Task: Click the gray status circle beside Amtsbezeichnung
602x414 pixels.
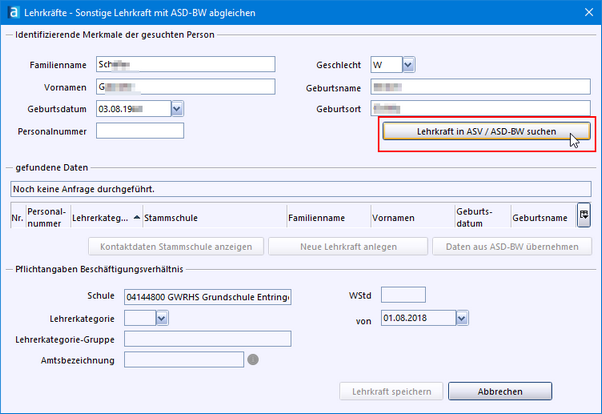Action: coord(253,360)
